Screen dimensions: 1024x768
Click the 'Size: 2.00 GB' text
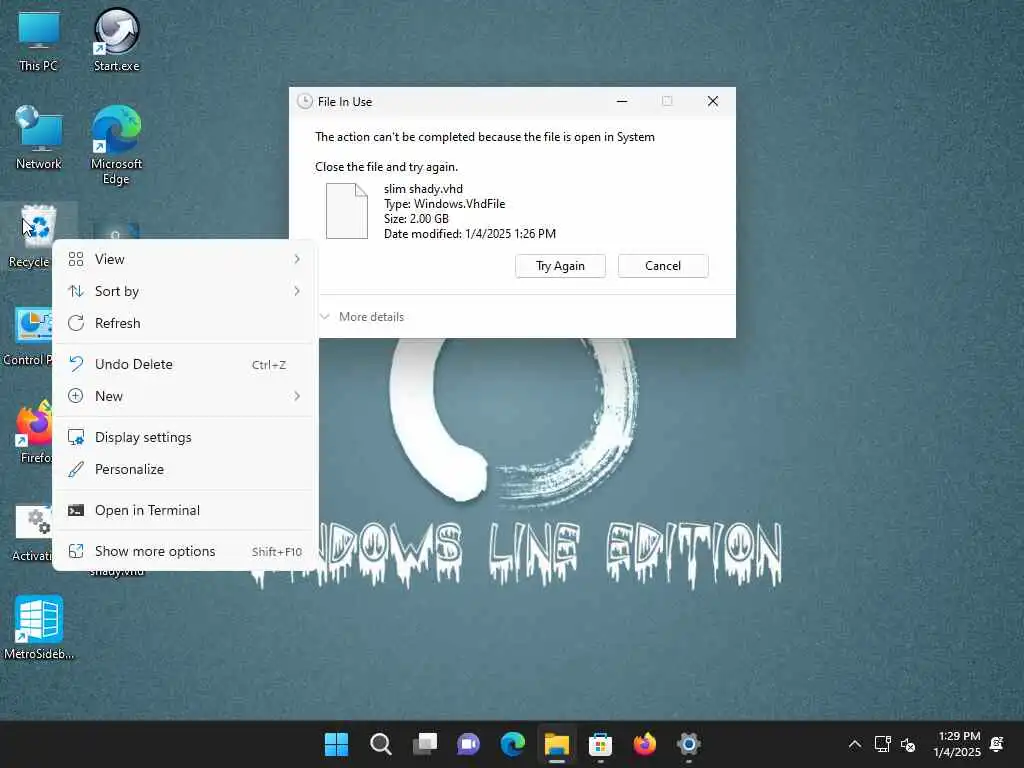(416, 219)
